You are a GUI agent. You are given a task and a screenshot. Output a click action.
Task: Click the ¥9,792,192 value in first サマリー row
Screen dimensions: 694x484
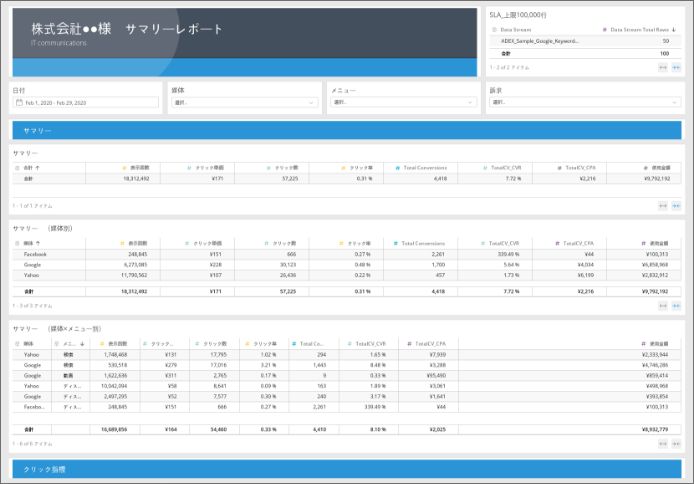click(657, 179)
